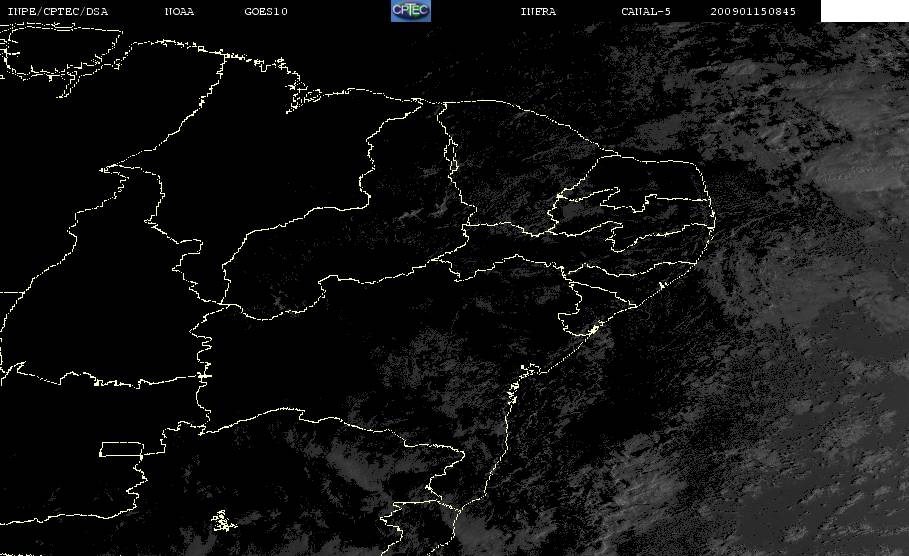Screen dimensions: 909x556
Task: Click the CANAL-5 channel label
Action: point(646,12)
